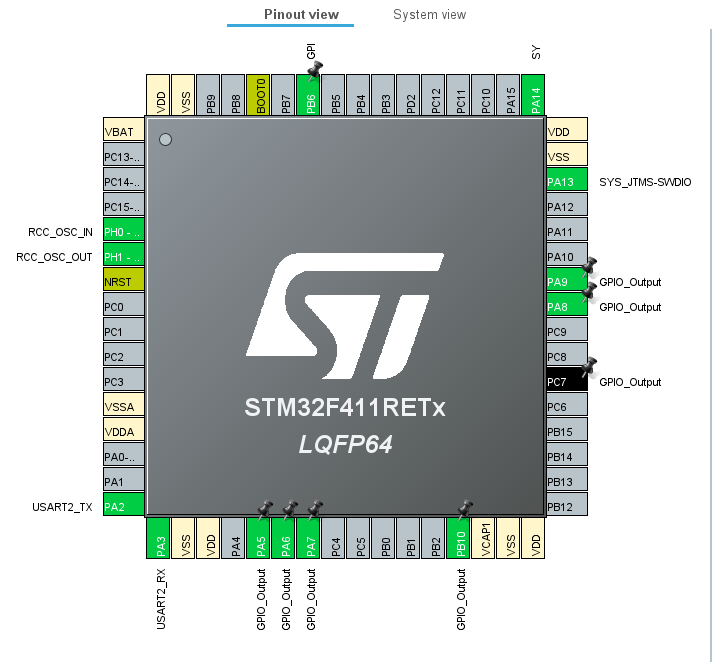Select the PA5 pin

click(258, 538)
